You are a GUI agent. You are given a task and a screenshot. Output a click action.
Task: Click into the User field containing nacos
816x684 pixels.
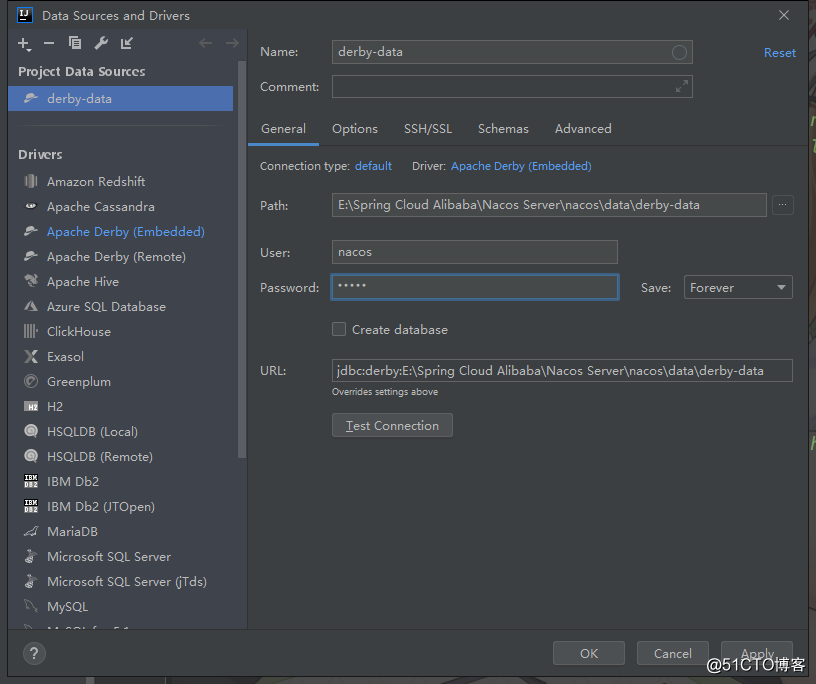pos(475,252)
